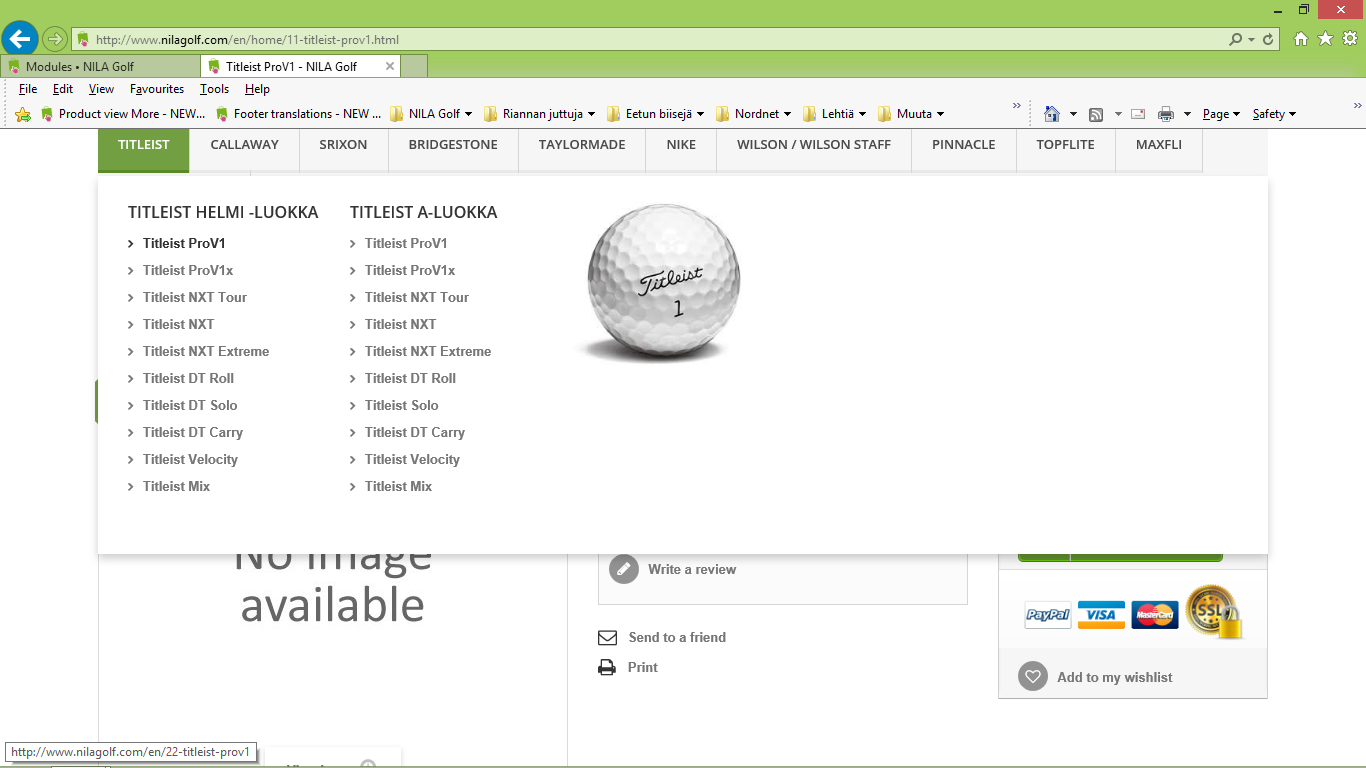The height and width of the screenshot is (768, 1366).
Task: Click the RSS feeds icon in the command bar
Action: tap(1096, 114)
